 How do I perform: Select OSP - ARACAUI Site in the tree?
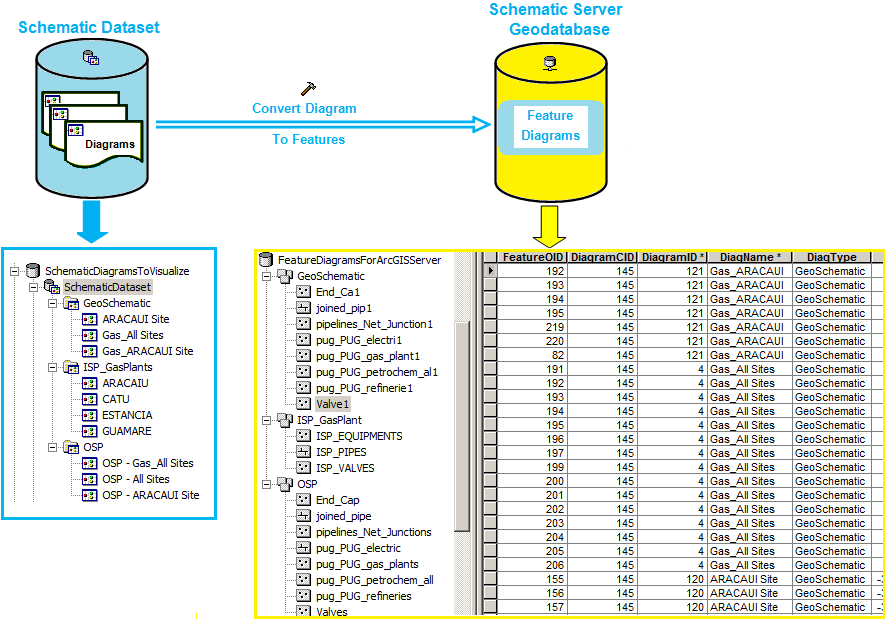tap(150, 495)
